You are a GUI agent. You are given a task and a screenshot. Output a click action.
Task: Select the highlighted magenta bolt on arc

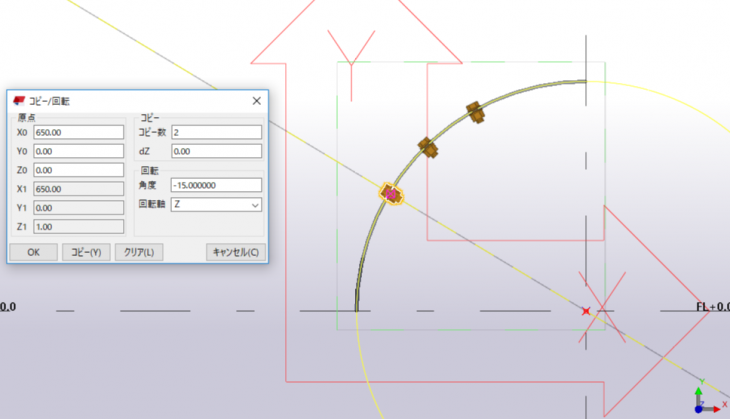pyautogui.click(x=392, y=193)
